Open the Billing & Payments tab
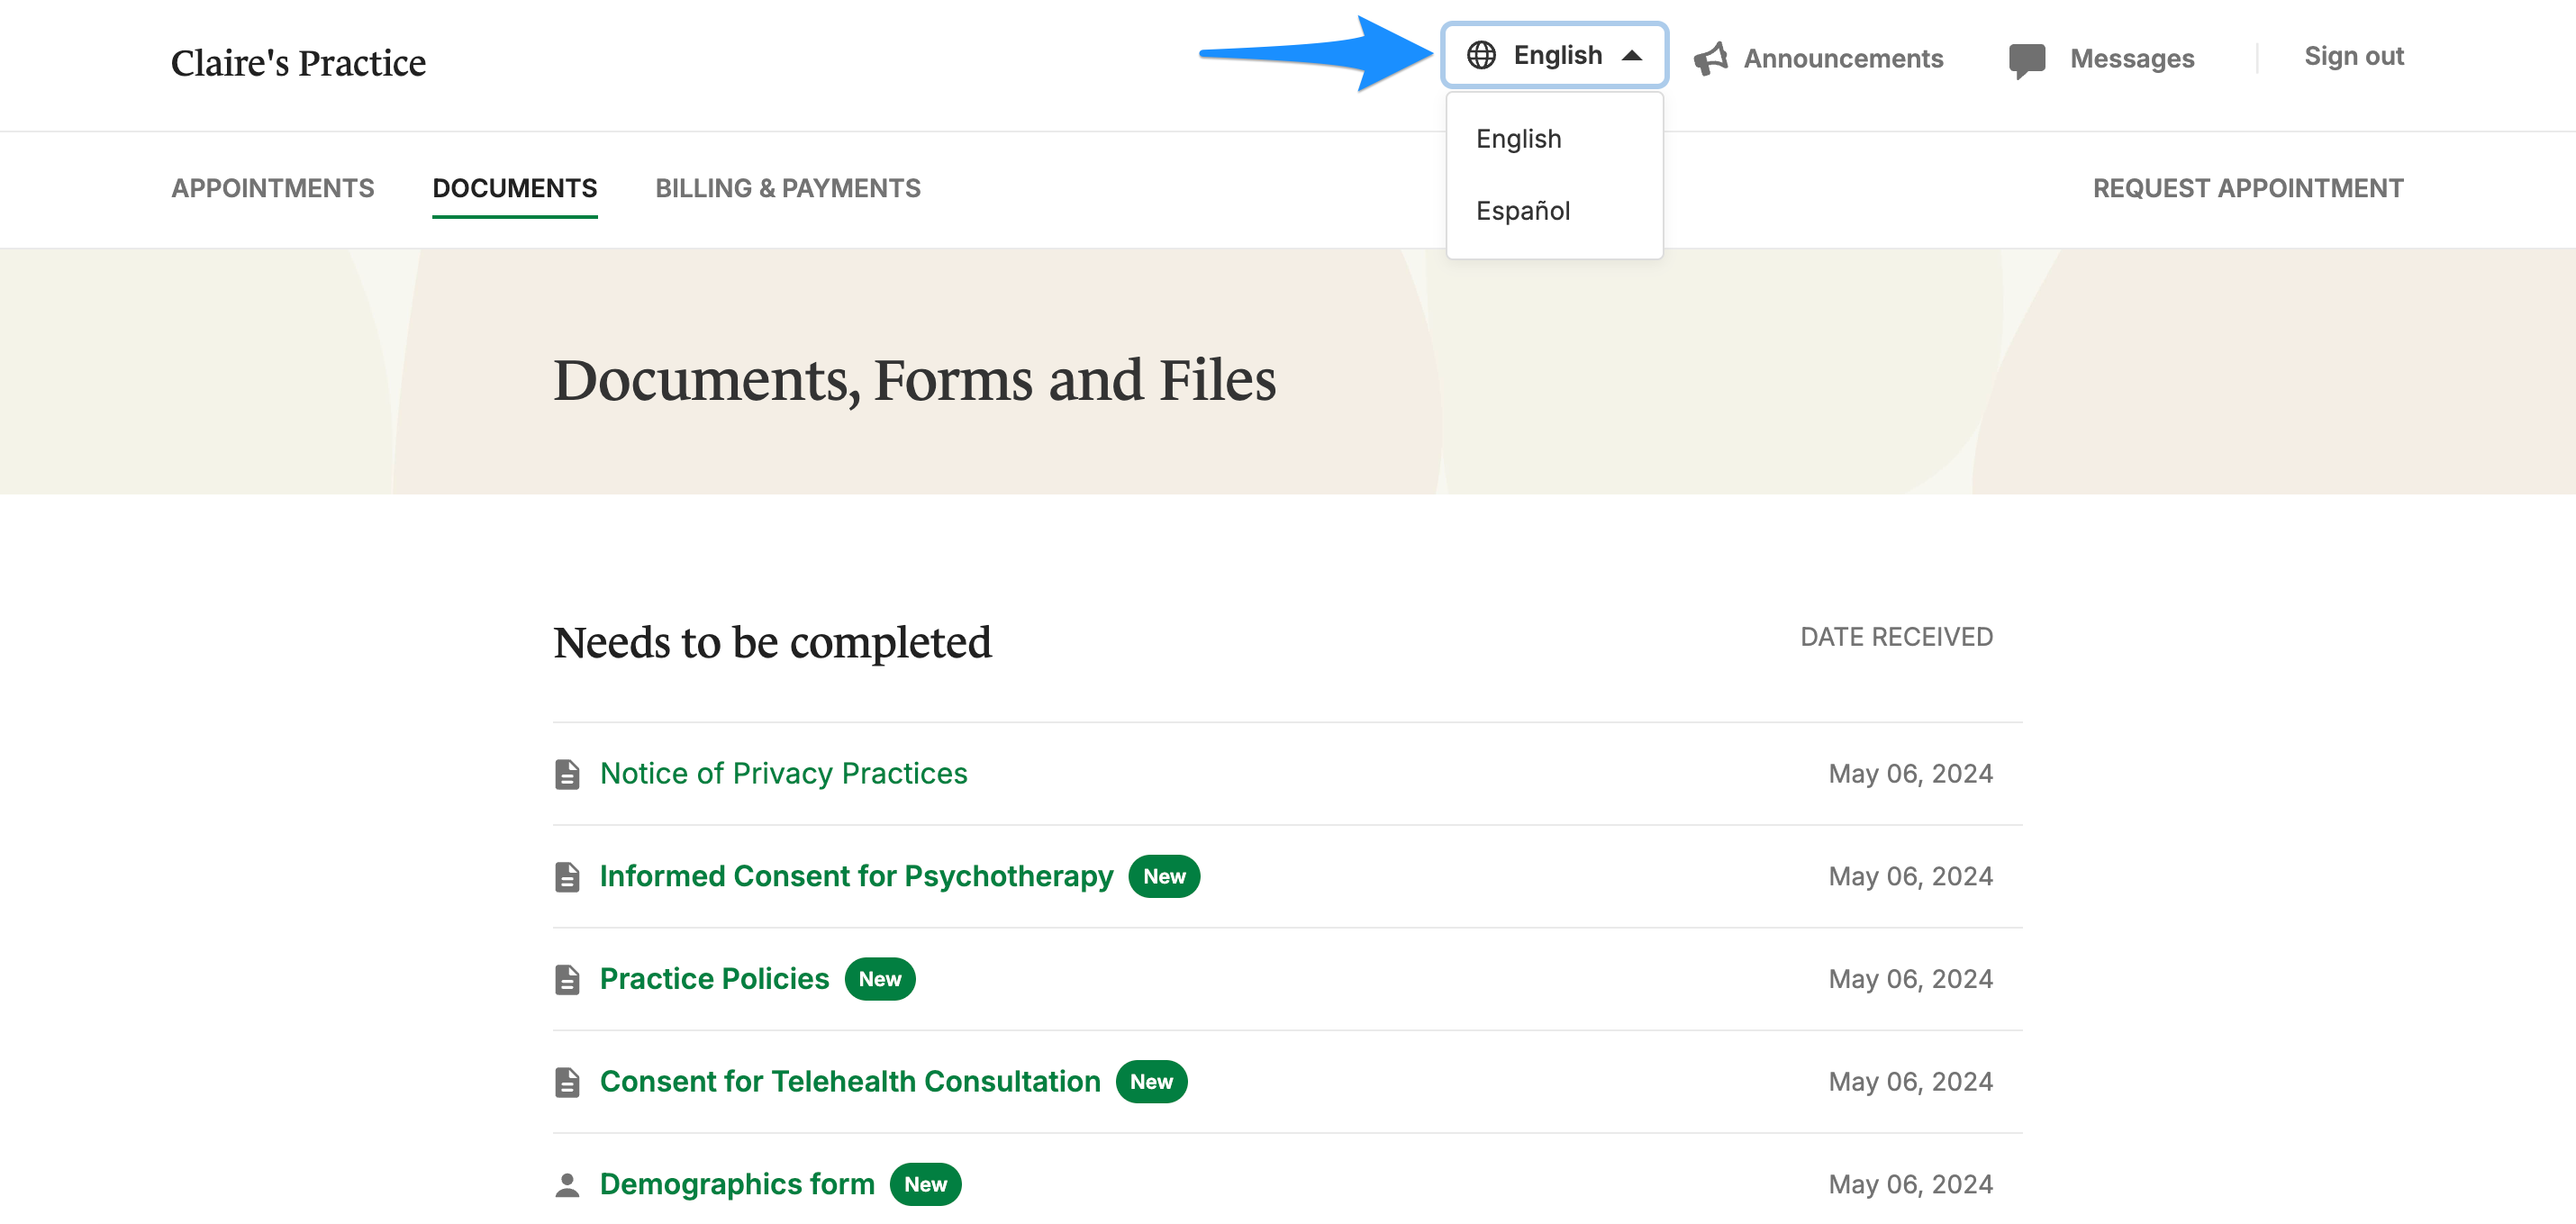The image size is (2576, 1224). tap(787, 188)
